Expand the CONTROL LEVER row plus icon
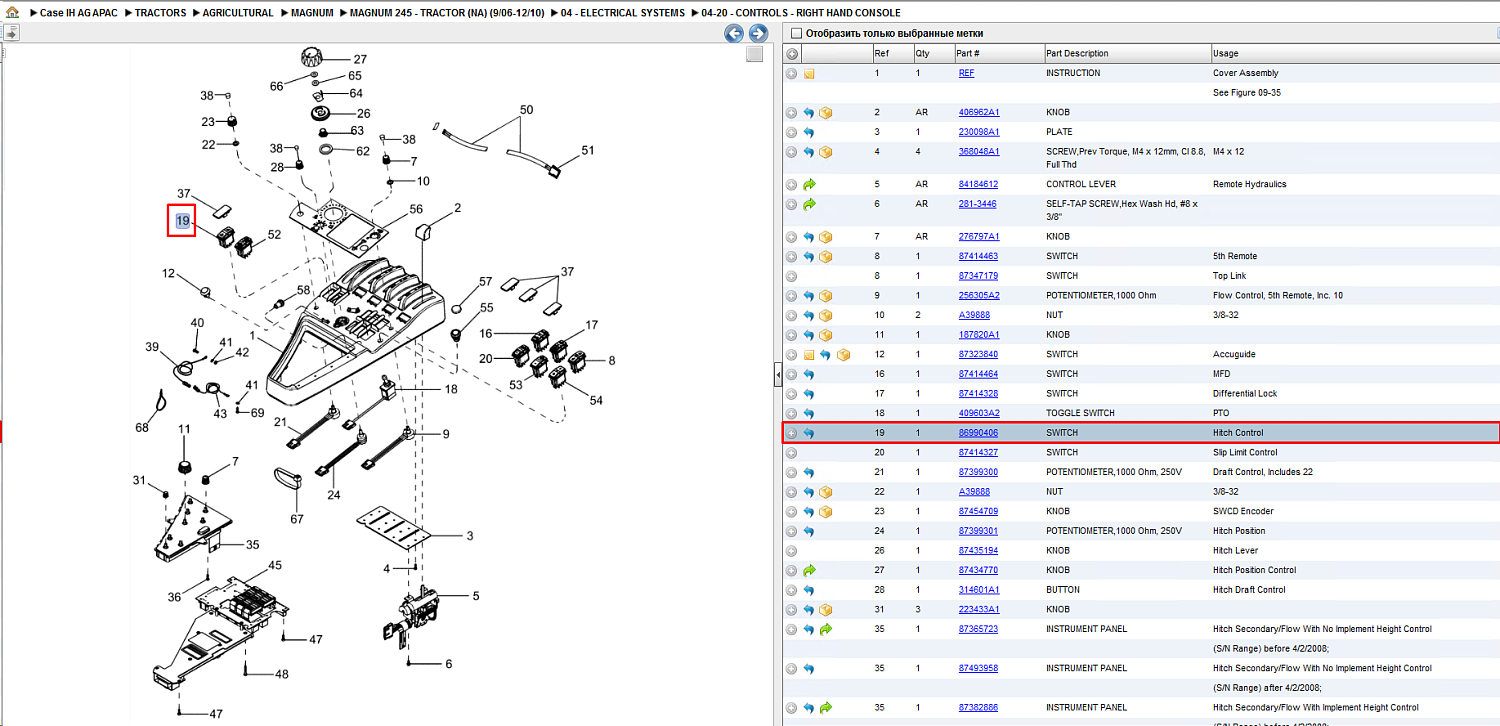The height and width of the screenshot is (726, 1500). coord(792,184)
